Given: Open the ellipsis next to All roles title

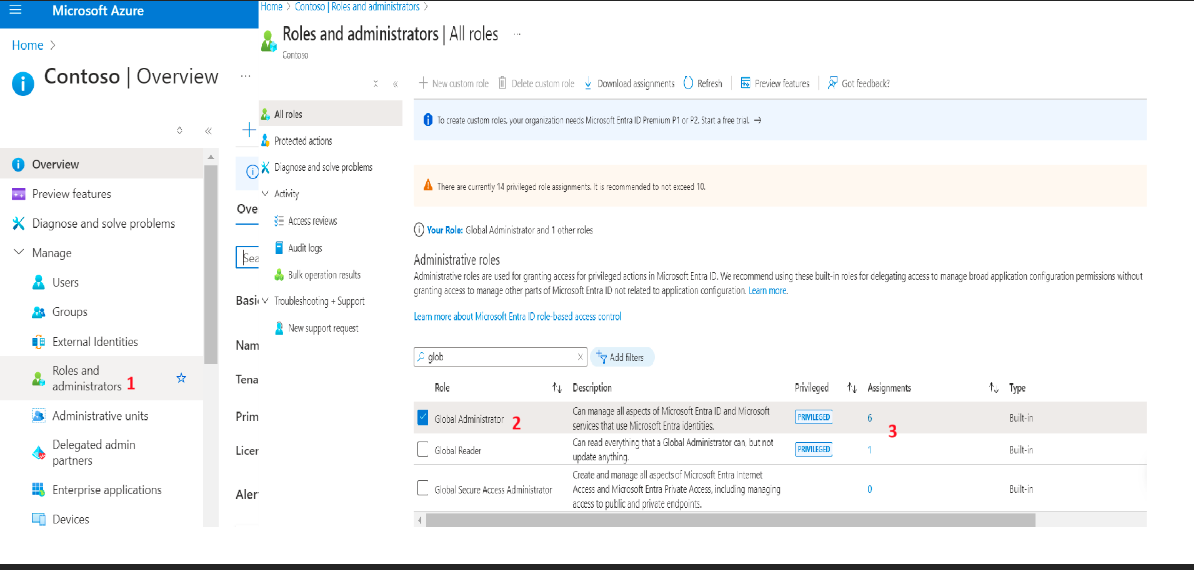Looking at the screenshot, I should [x=517, y=34].
